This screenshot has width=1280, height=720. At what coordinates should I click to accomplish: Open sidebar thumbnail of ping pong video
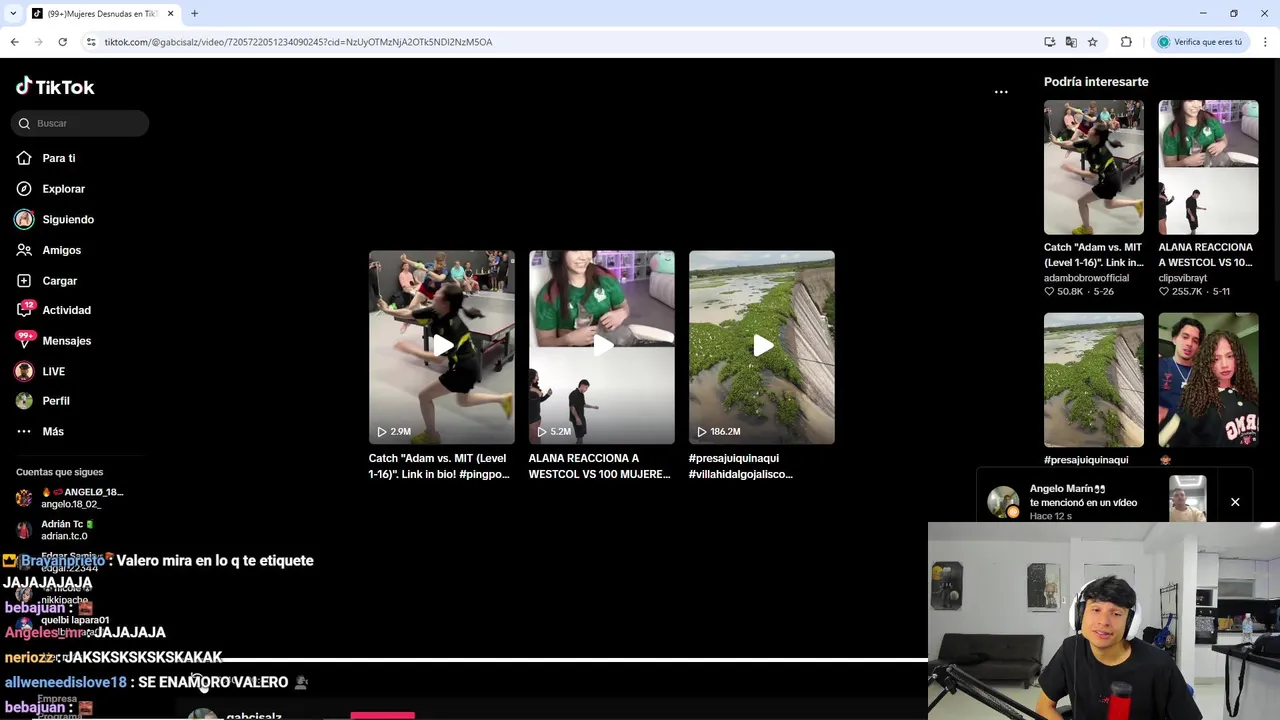1094,167
